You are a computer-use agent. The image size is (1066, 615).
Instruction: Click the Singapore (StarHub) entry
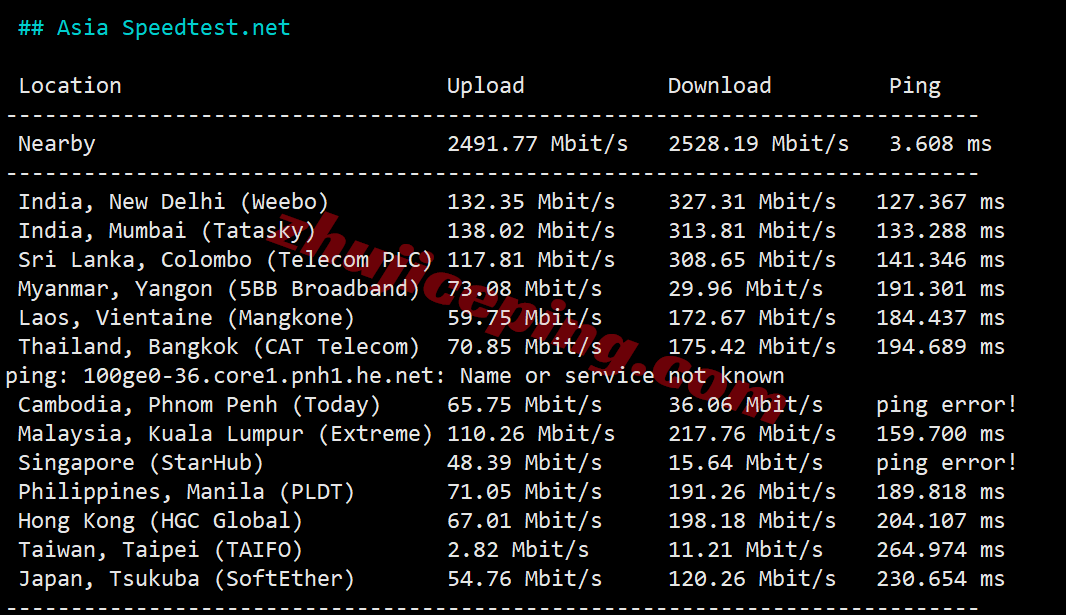pyautogui.click(x=141, y=463)
